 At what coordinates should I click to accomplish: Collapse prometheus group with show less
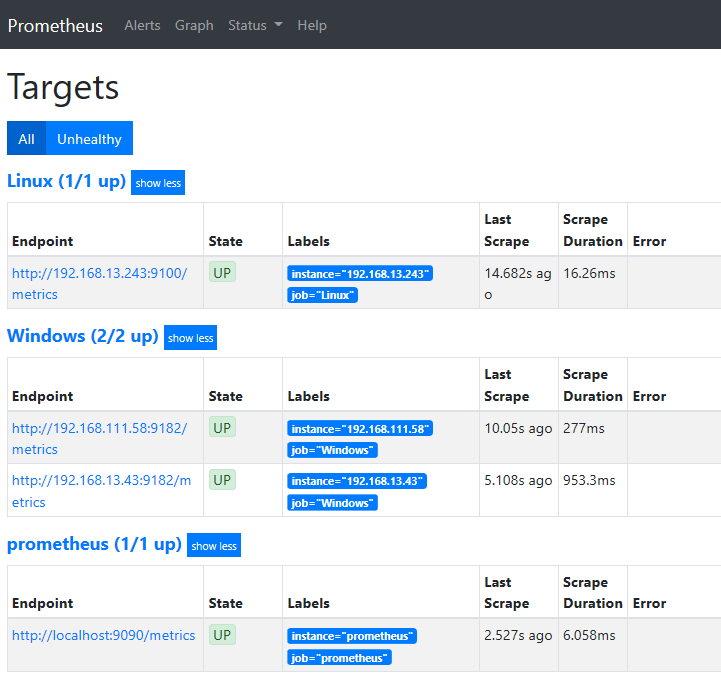click(214, 545)
